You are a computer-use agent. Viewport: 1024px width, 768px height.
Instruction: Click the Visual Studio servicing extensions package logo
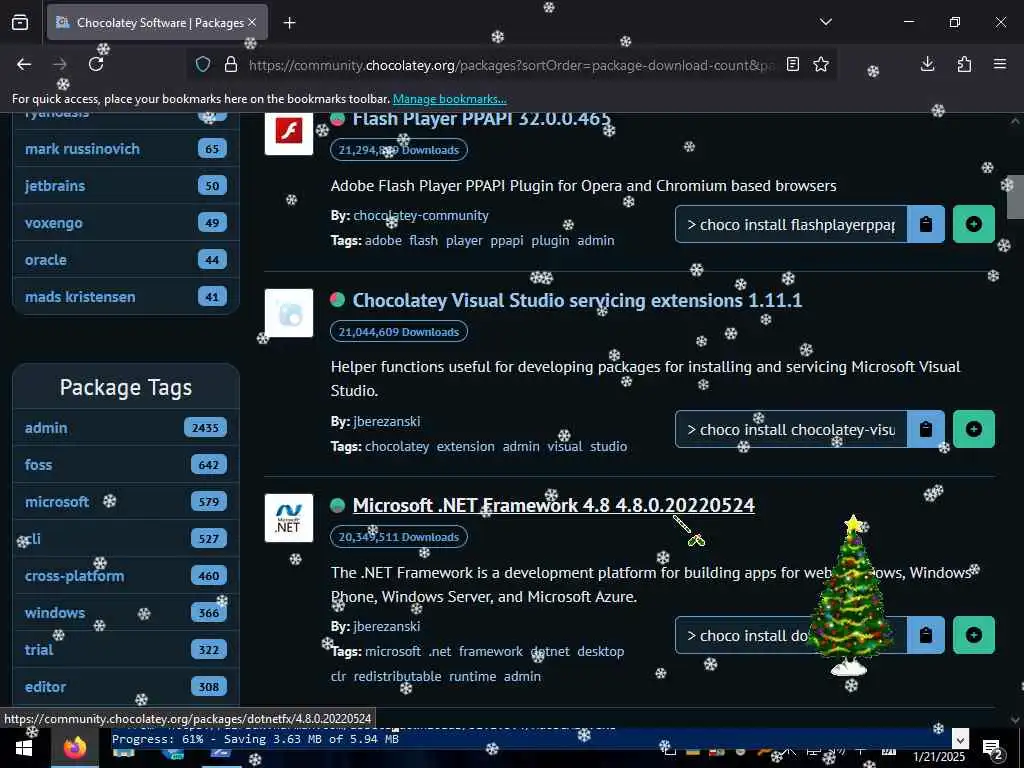[289, 313]
